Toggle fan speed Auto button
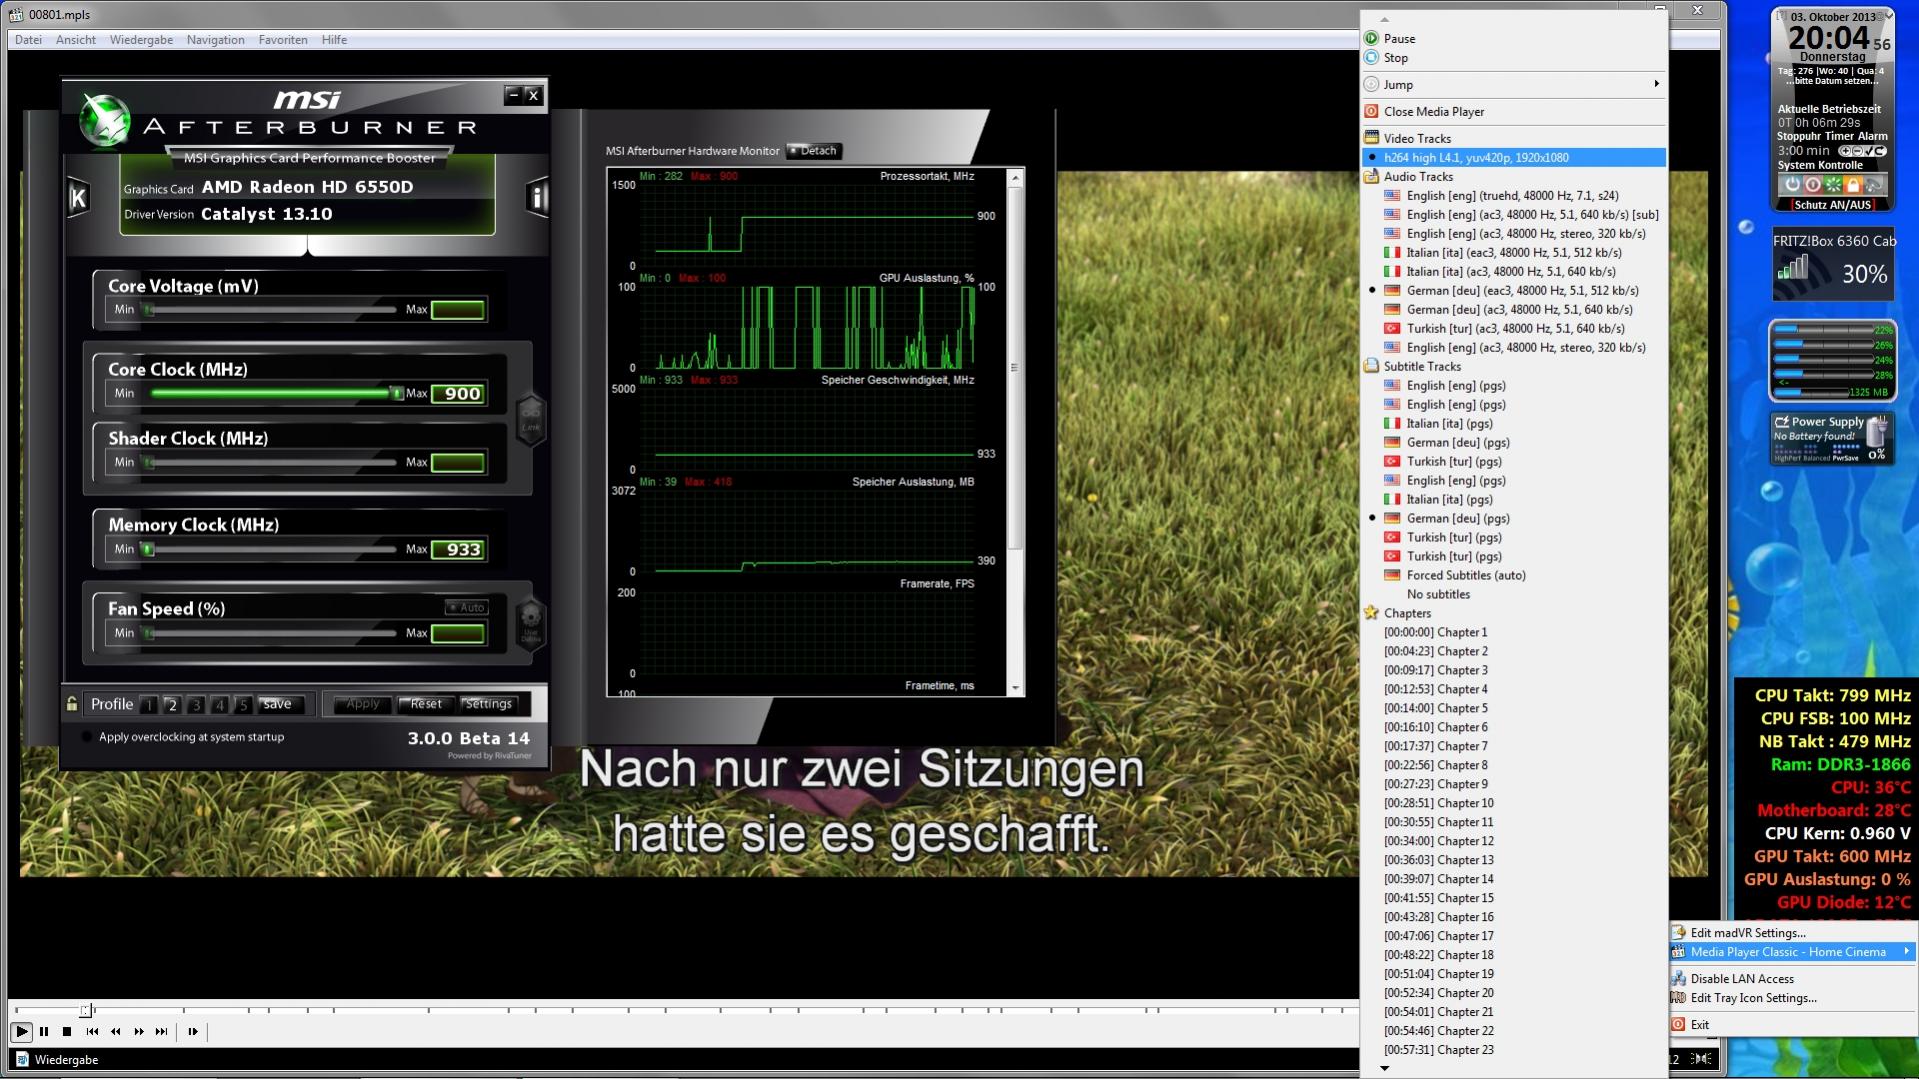The height and width of the screenshot is (1079, 1919). 467,607
